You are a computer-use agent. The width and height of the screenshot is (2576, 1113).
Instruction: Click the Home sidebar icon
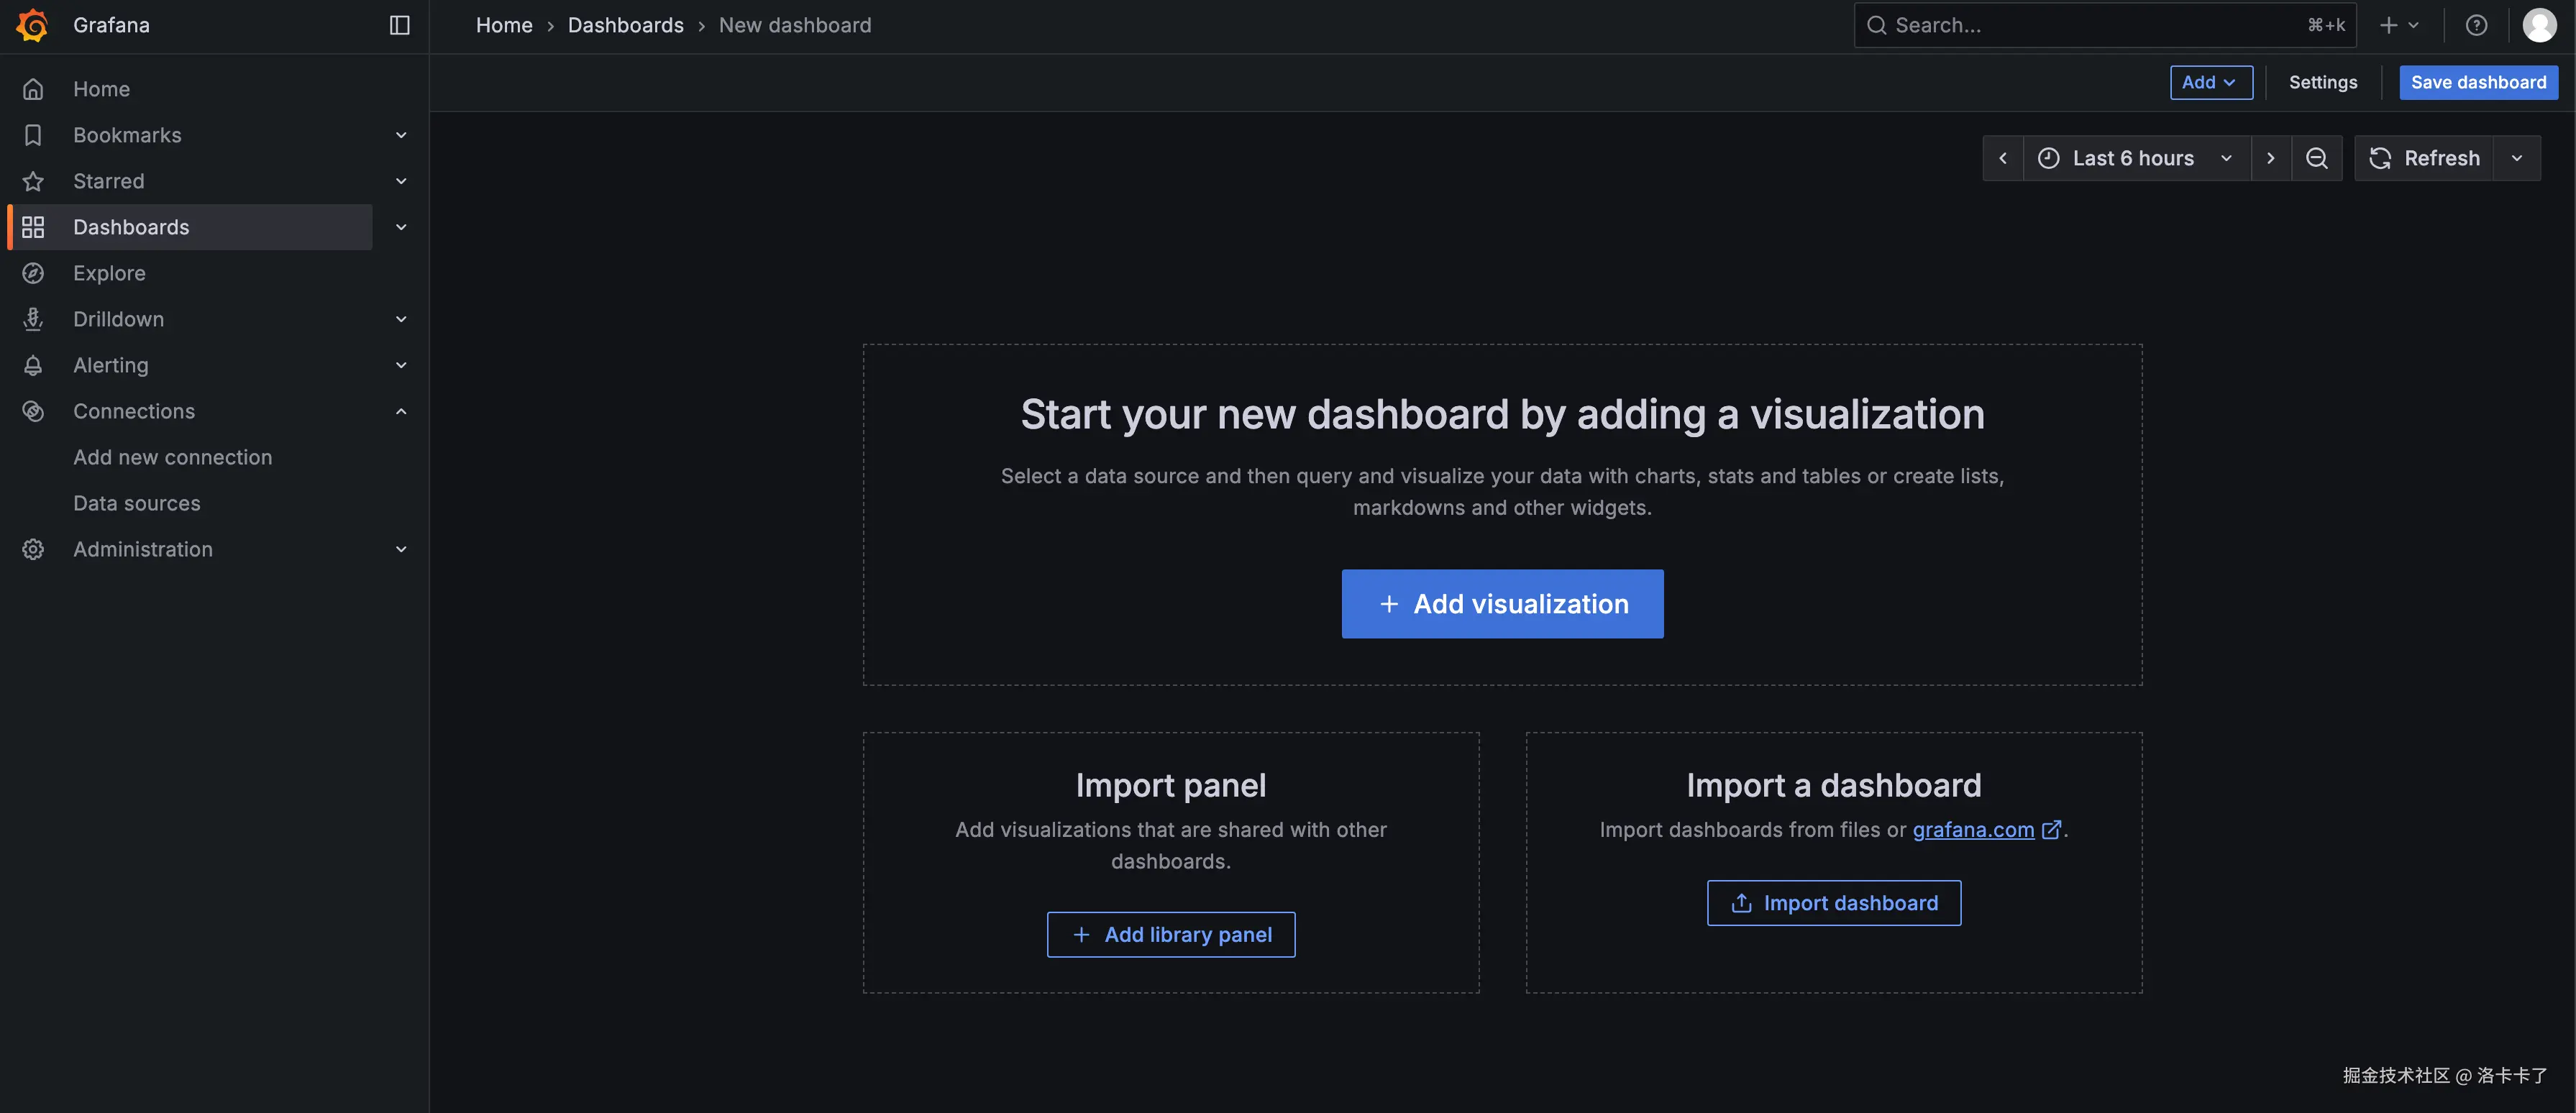point(33,89)
